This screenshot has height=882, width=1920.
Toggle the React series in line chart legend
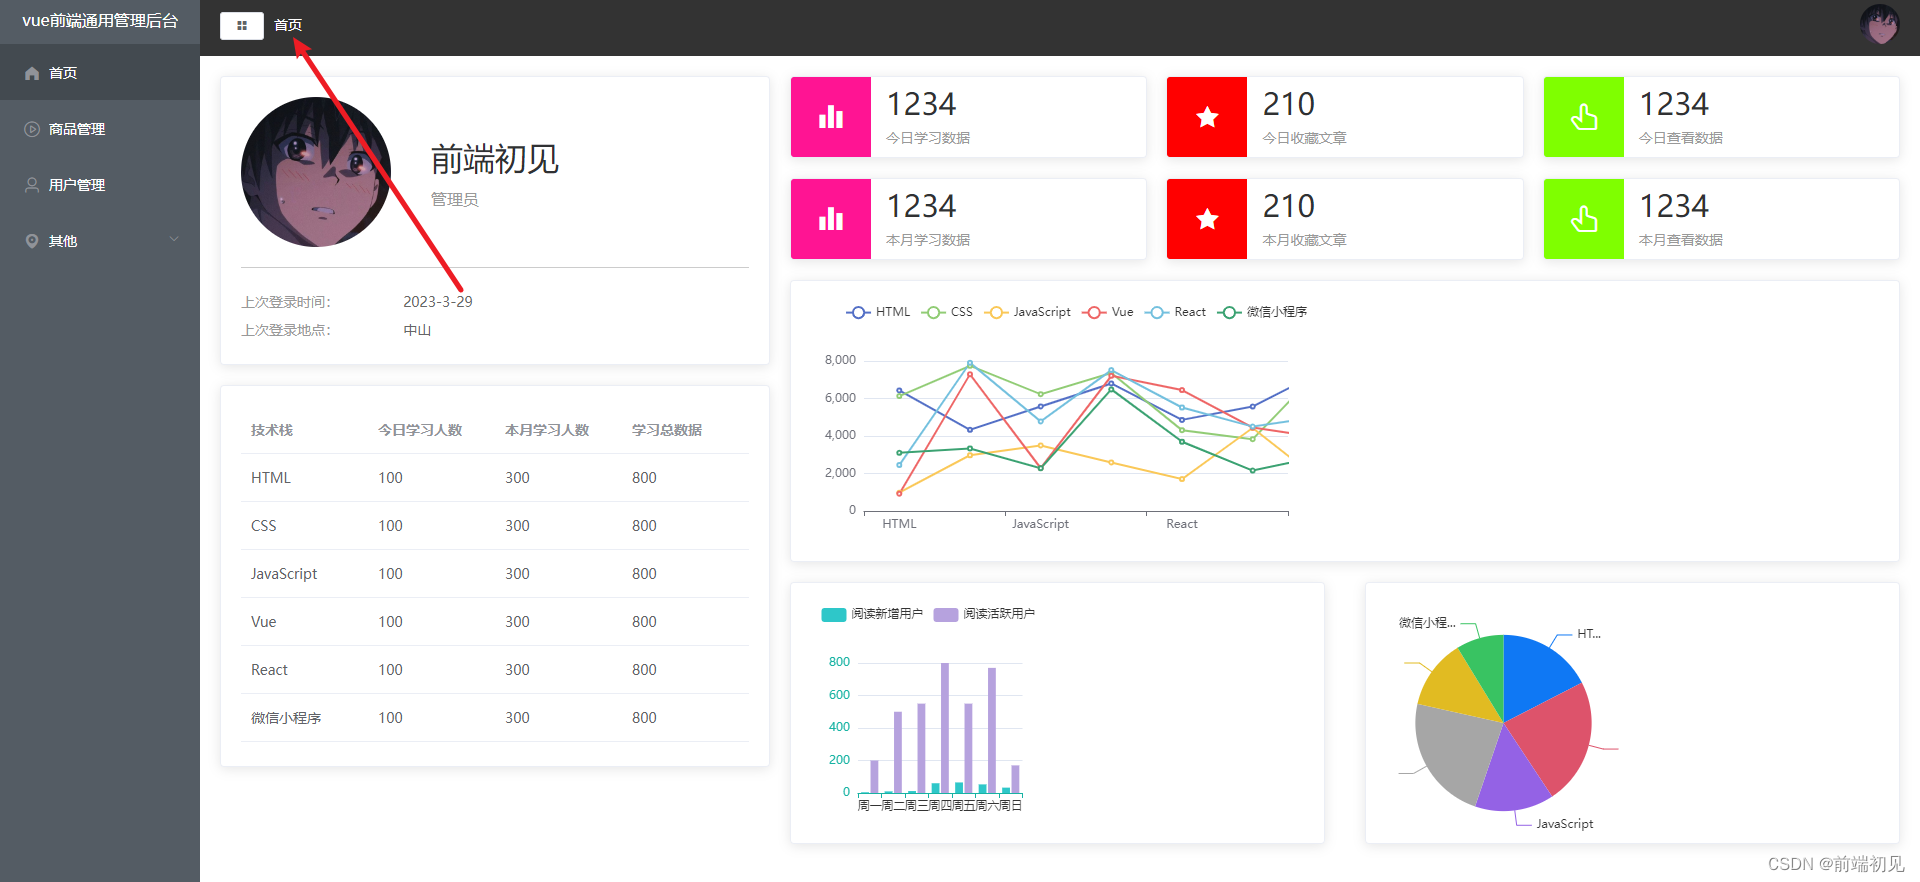[x=1176, y=312]
